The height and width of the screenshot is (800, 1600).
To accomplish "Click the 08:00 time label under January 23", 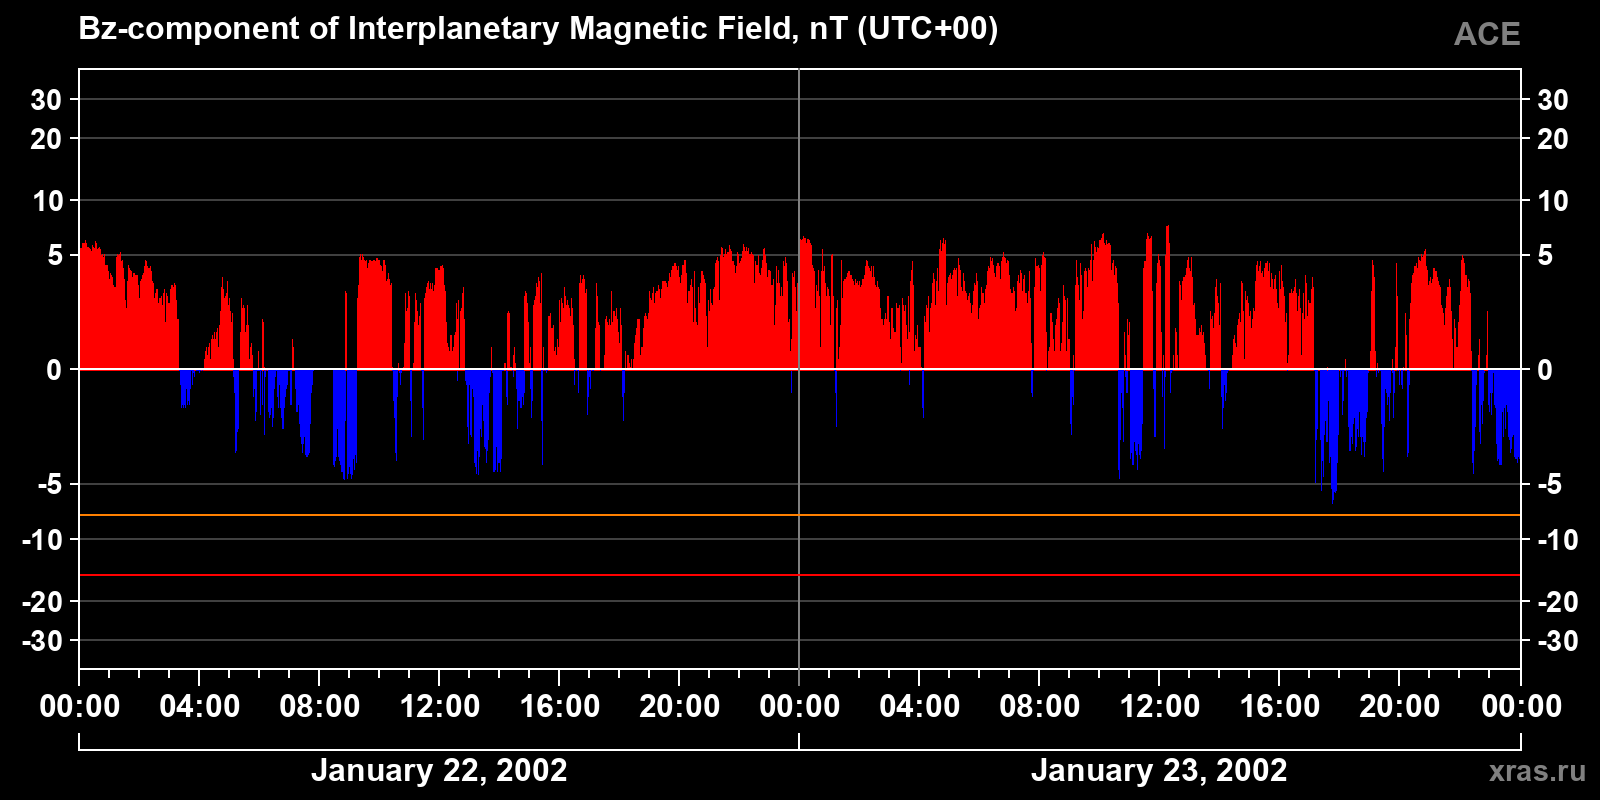I will [x=1040, y=706].
